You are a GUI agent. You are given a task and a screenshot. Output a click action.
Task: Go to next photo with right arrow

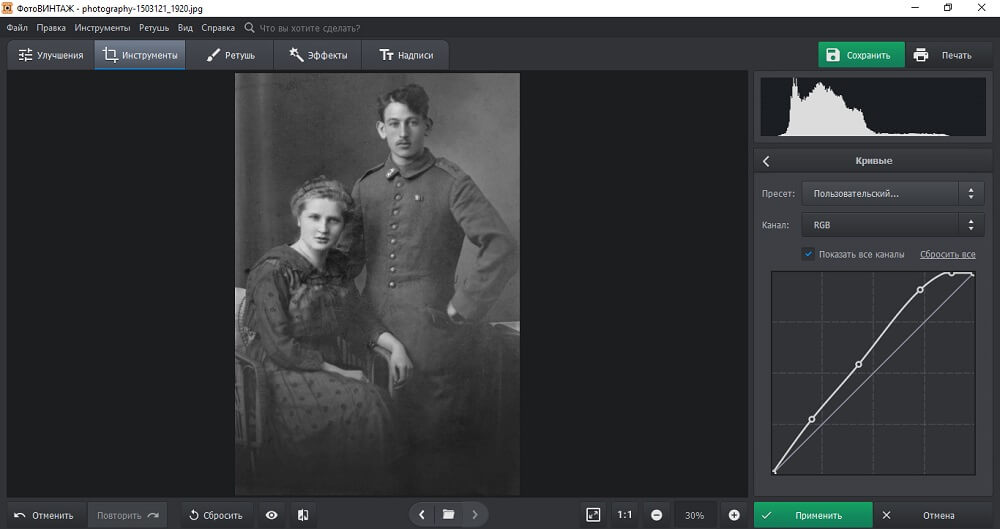[475, 514]
